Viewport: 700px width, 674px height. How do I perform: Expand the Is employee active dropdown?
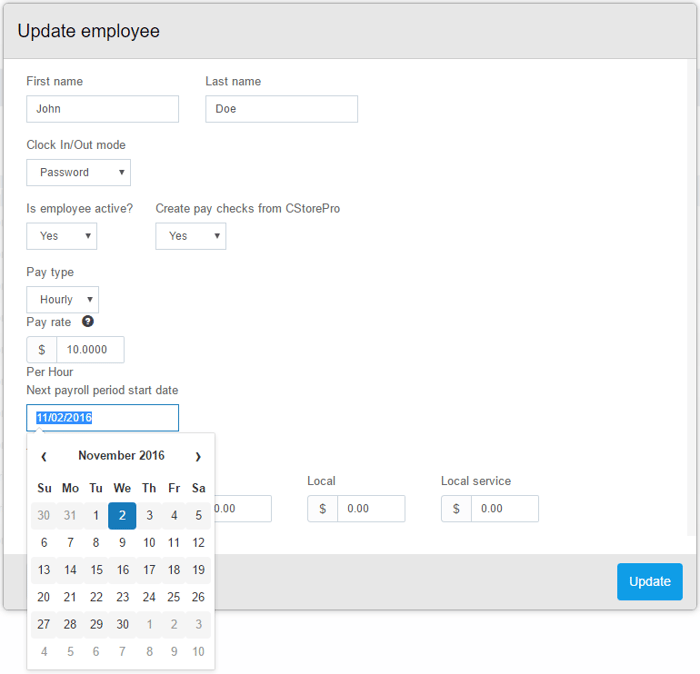point(61,236)
